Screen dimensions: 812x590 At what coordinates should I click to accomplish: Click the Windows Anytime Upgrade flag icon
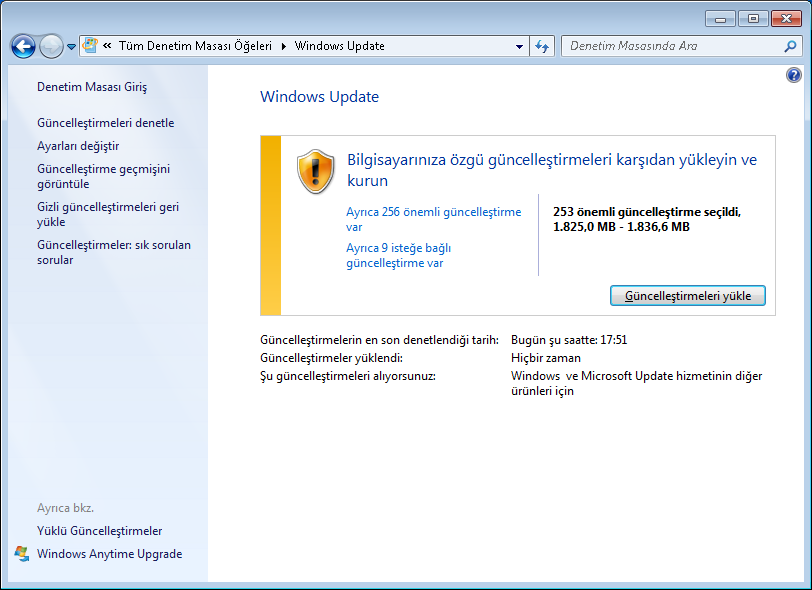[x=22, y=554]
